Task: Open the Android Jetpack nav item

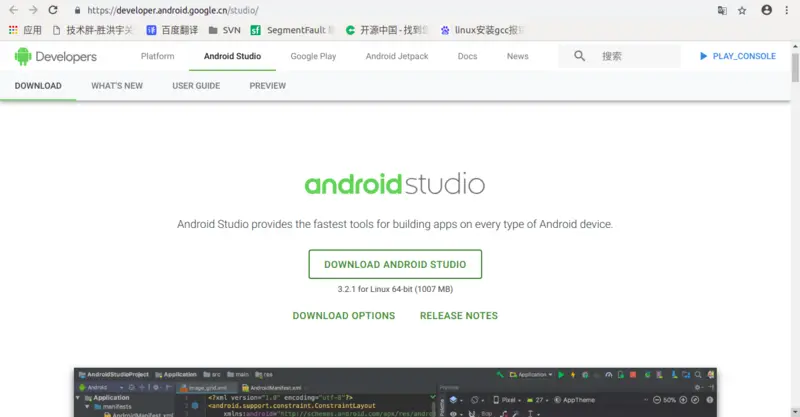Action: pos(397,56)
